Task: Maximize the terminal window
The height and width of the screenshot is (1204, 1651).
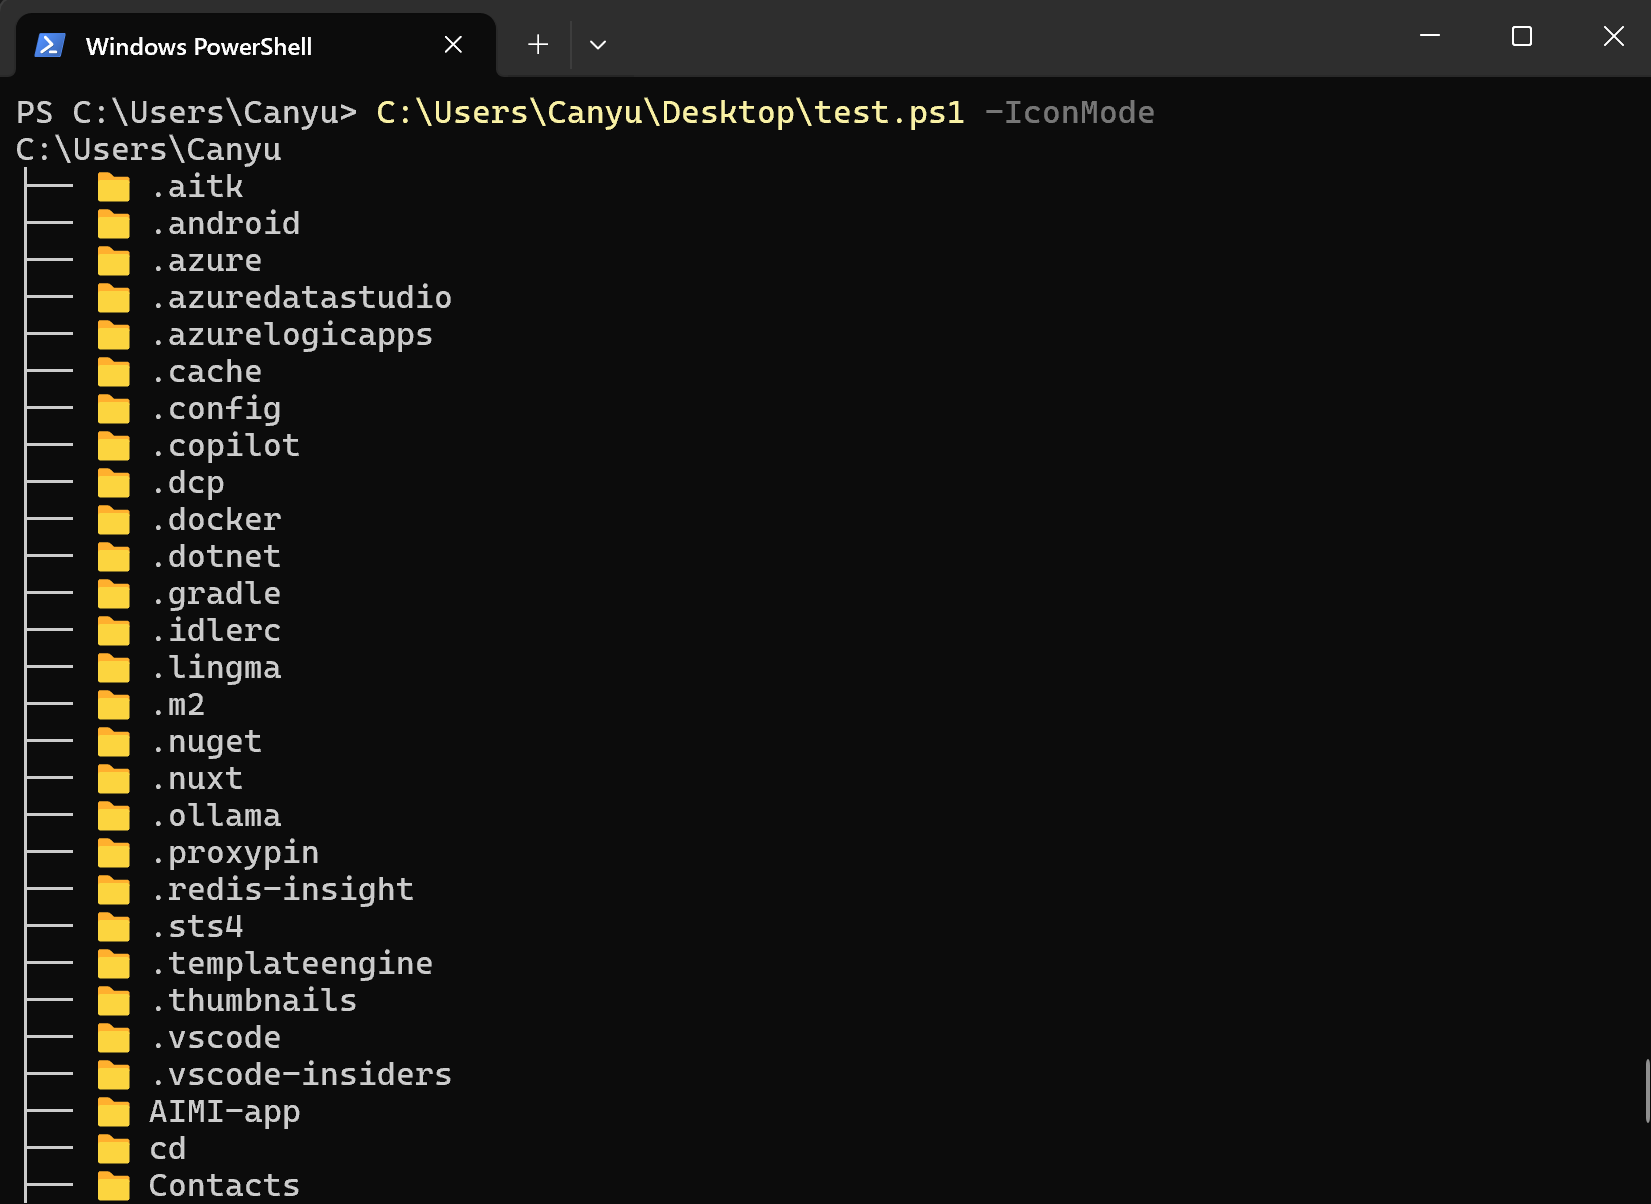Action: [1522, 36]
